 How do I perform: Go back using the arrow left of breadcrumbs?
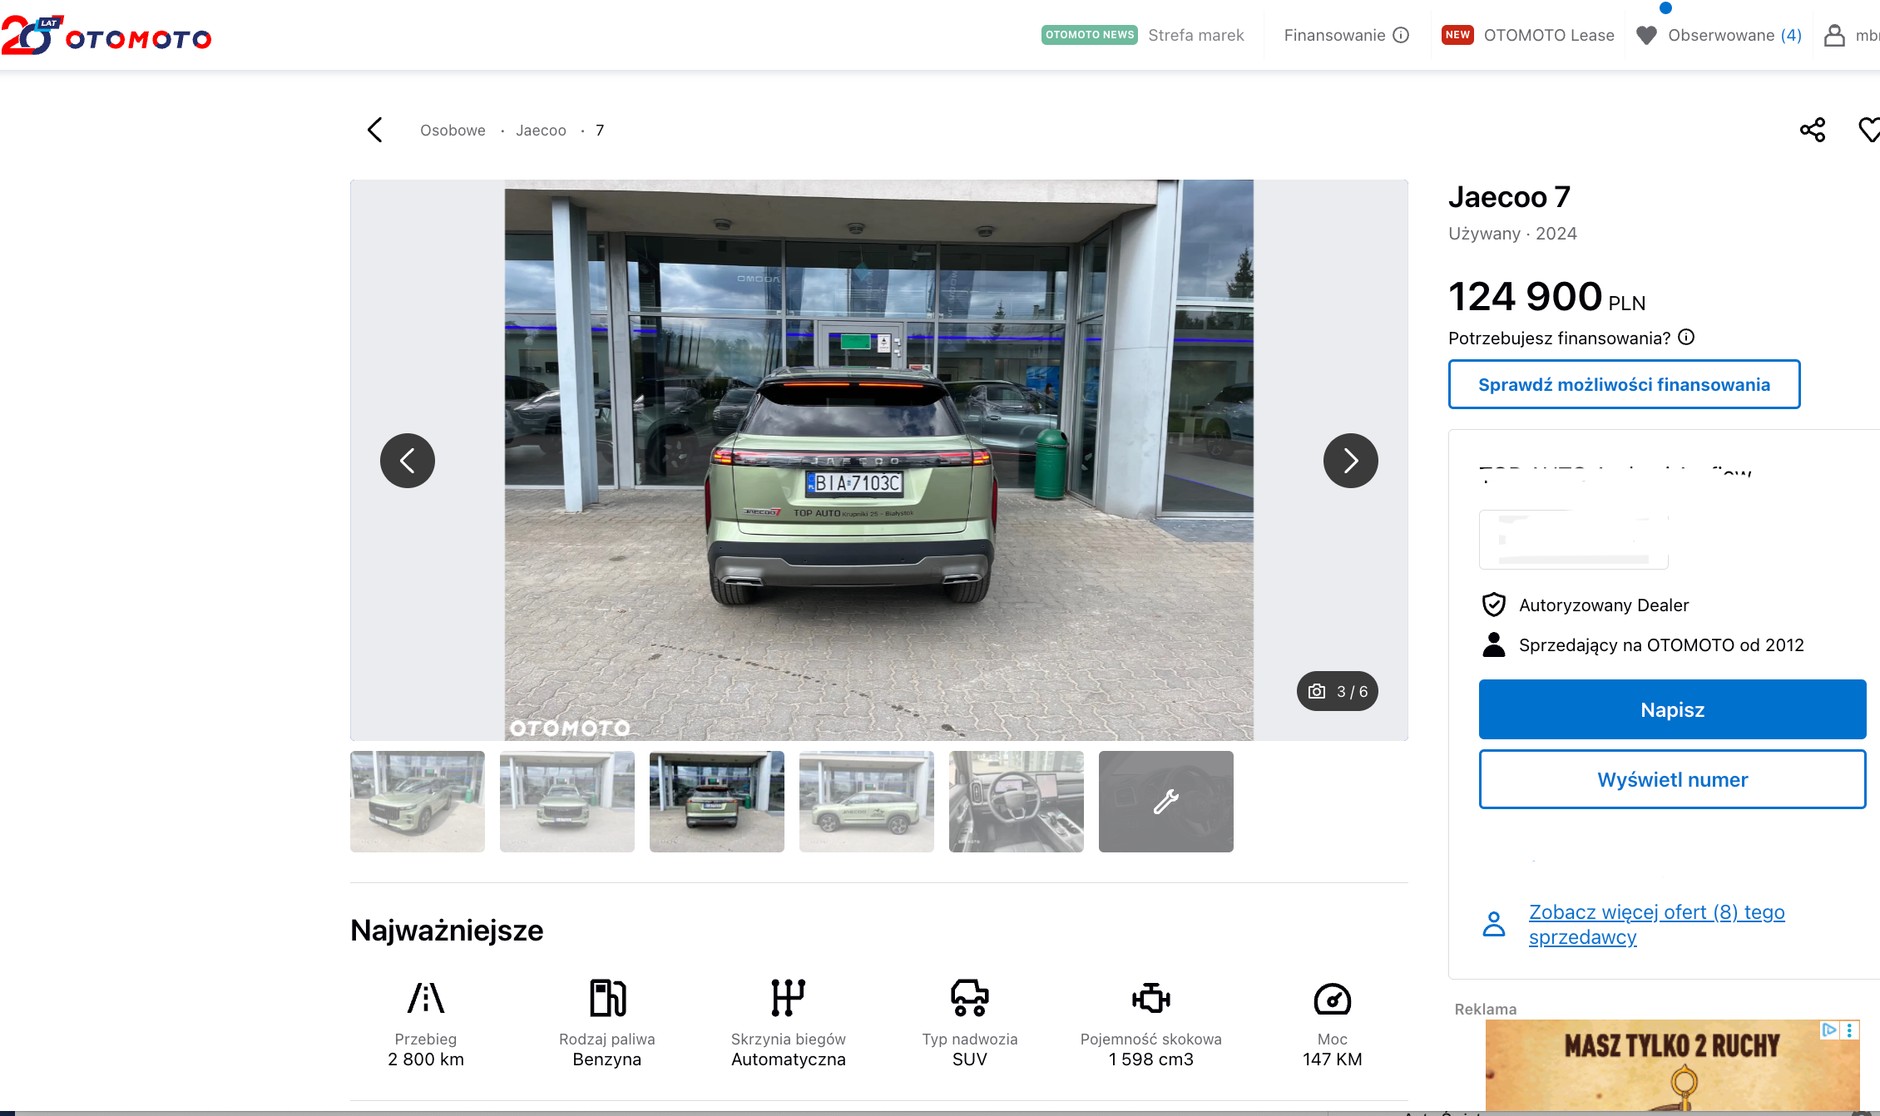click(375, 129)
